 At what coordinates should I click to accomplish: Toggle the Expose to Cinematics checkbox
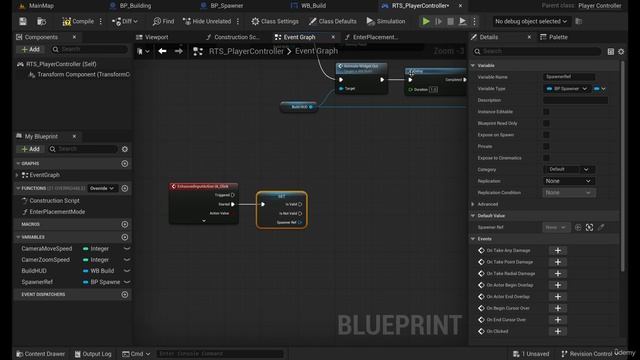(546, 158)
